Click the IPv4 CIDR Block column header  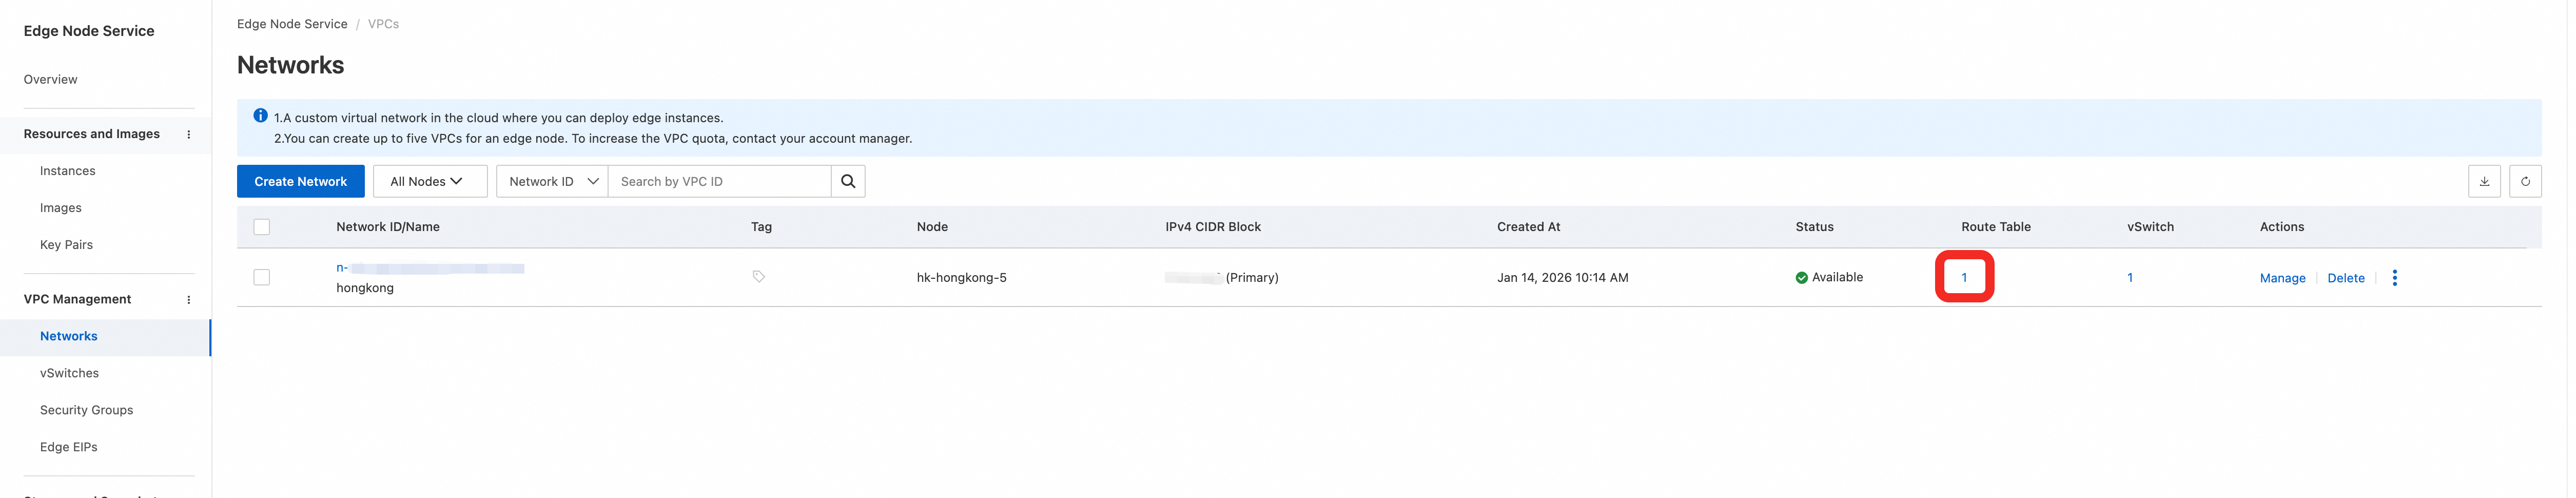tap(1213, 227)
